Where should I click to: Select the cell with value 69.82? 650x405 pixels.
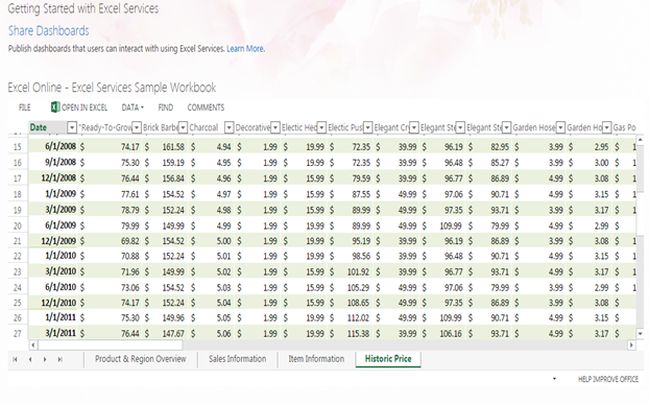point(110,241)
